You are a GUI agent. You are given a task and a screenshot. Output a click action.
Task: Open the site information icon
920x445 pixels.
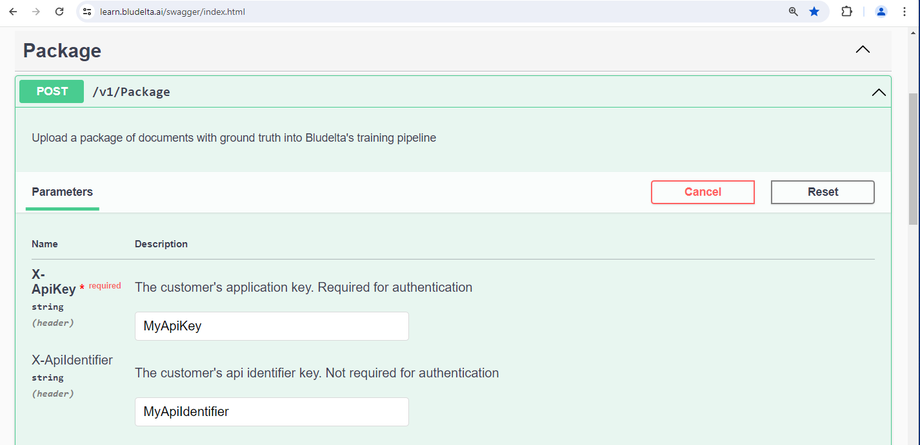[87, 12]
